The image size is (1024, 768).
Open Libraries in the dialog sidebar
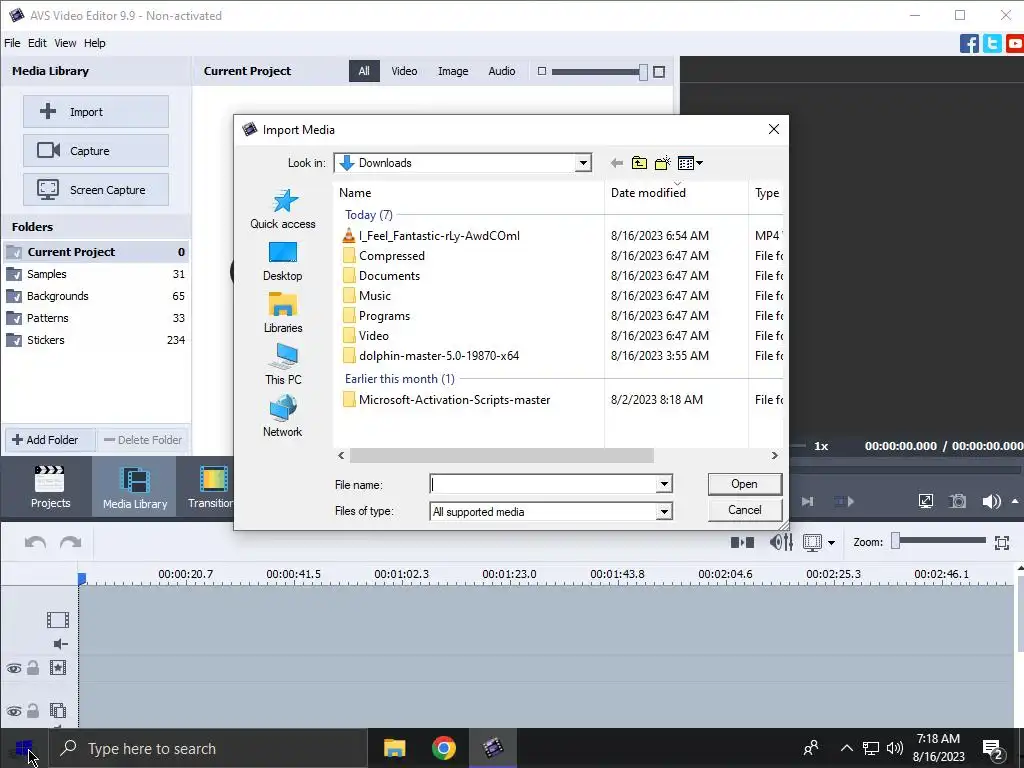click(283, 313)
